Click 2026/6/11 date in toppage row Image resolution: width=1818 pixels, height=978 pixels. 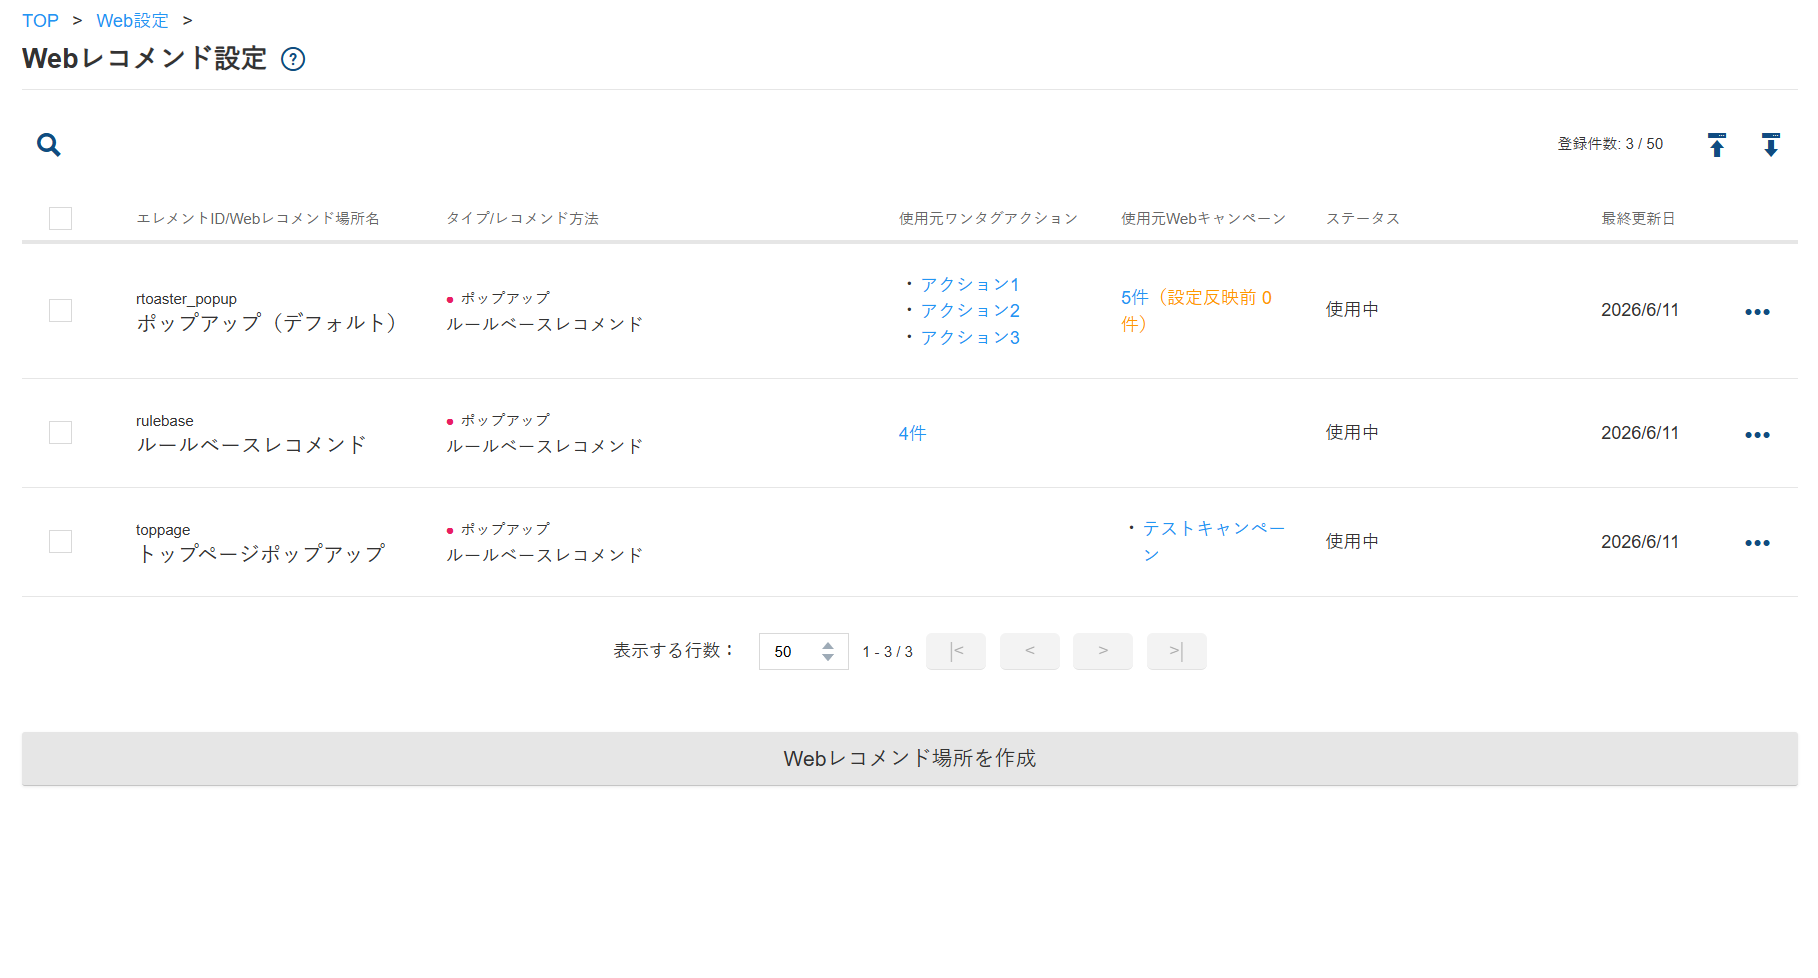[1640, 542]
